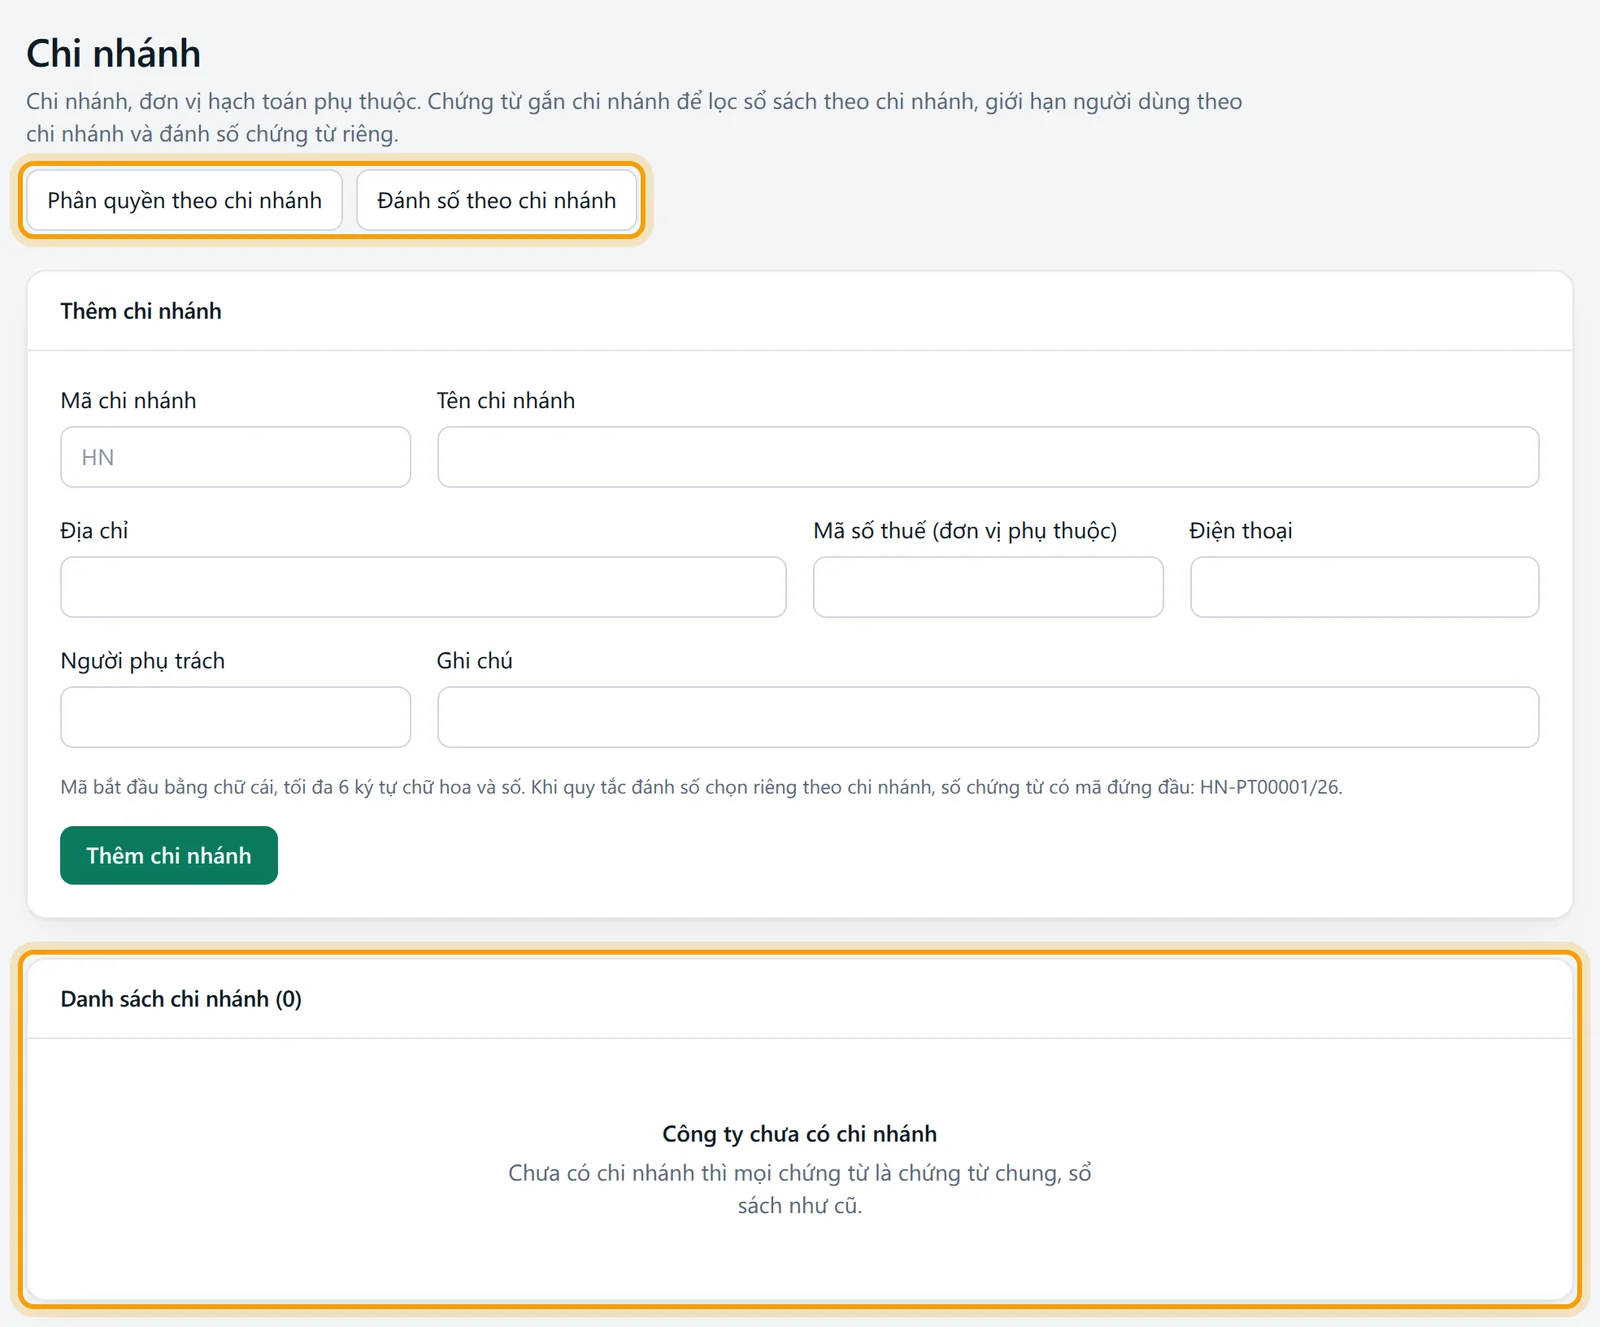Focus the Tên chi nhánh field
The width and height of the screenshot is (1600, 1327).
point(988,457)
